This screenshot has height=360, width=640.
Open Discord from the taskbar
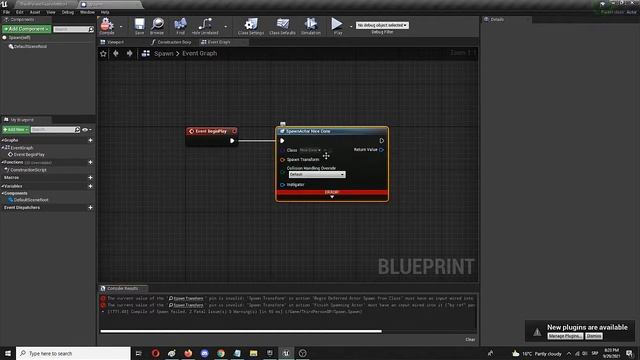tap(204, 353)
